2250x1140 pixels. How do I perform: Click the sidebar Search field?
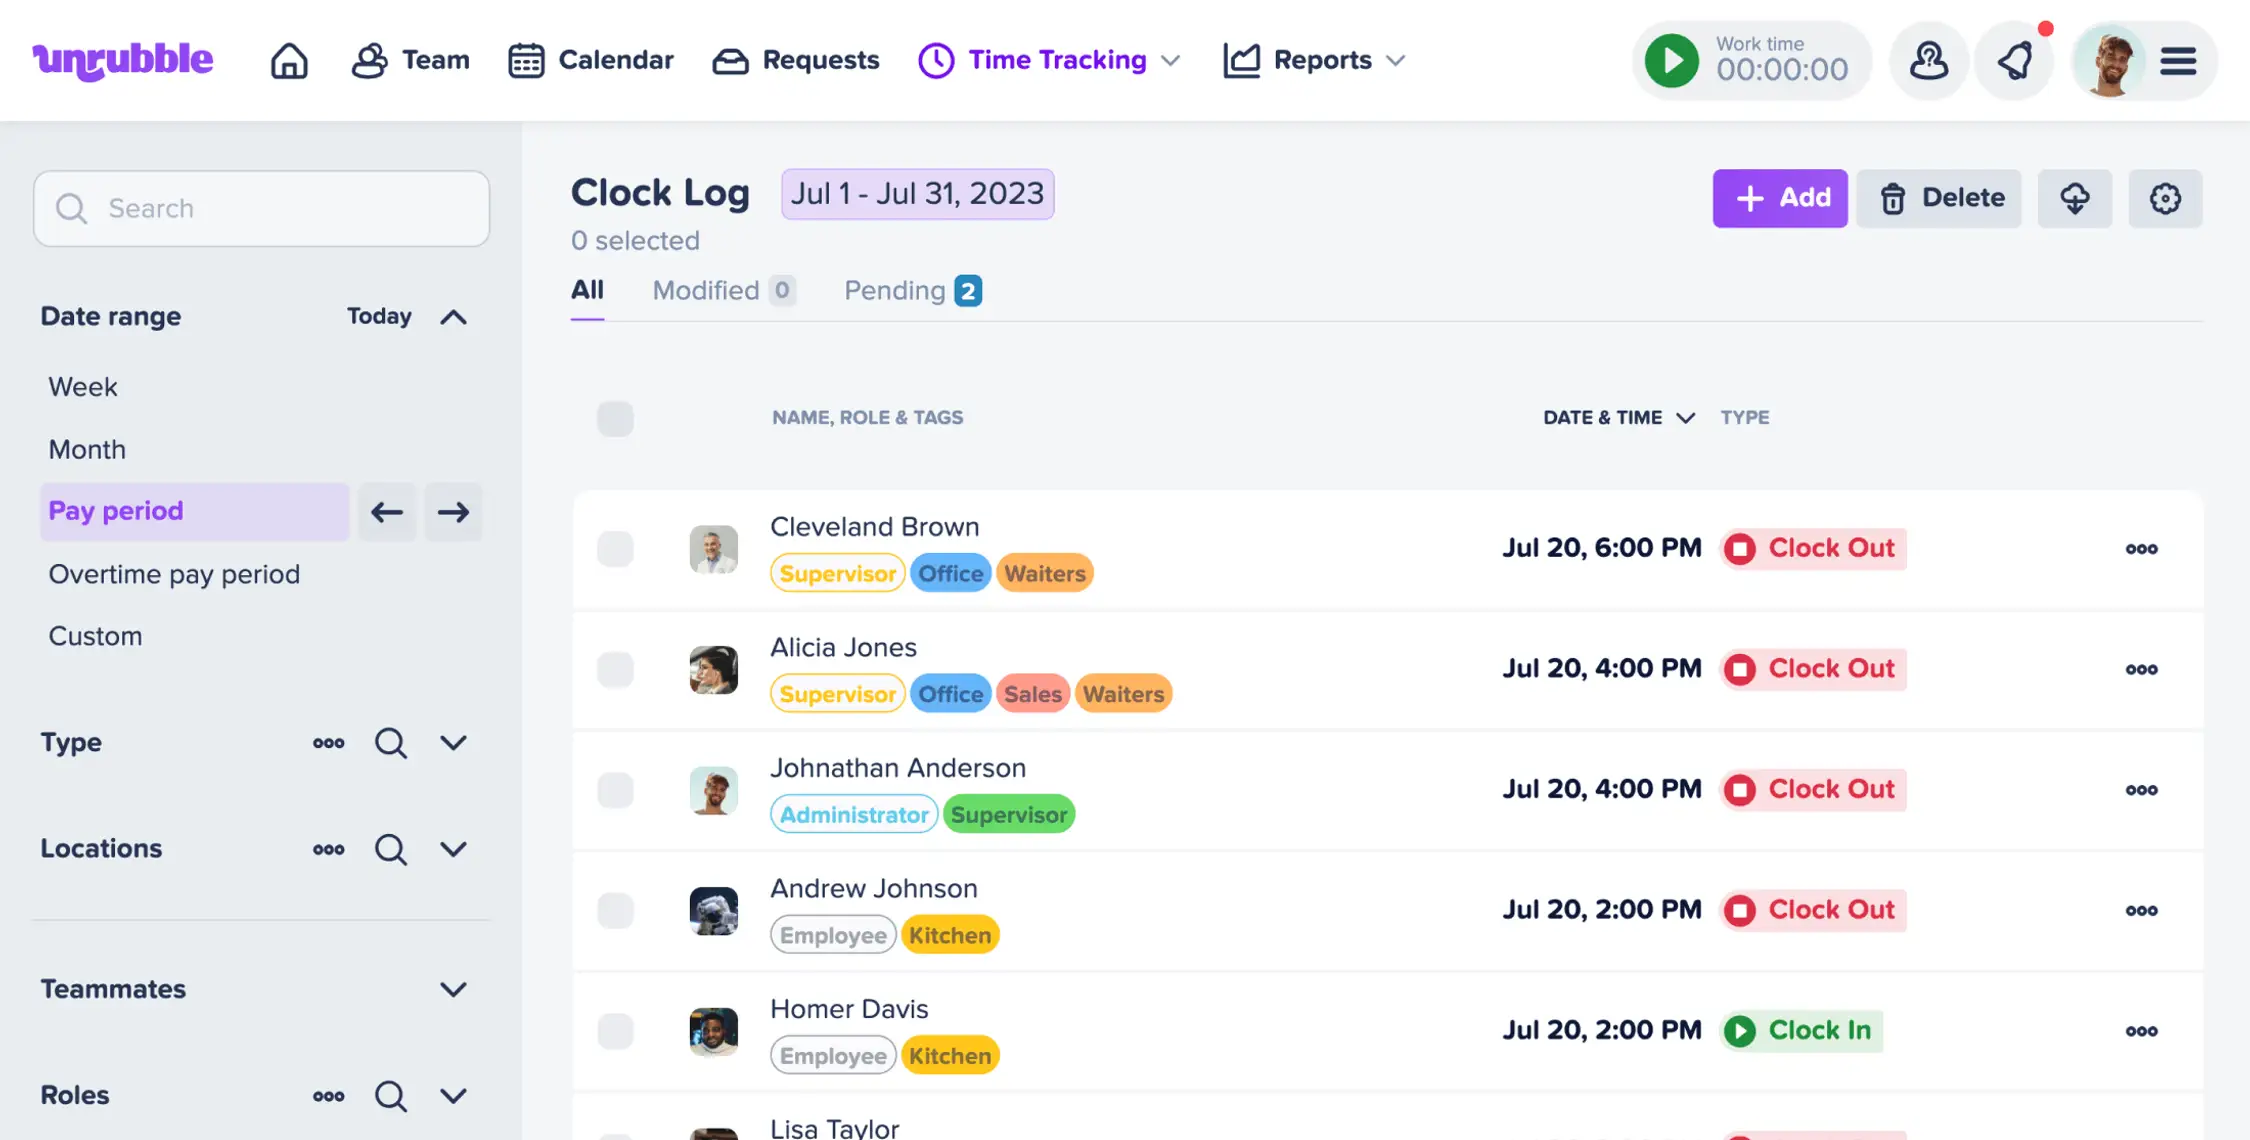(x=261, y=208)
